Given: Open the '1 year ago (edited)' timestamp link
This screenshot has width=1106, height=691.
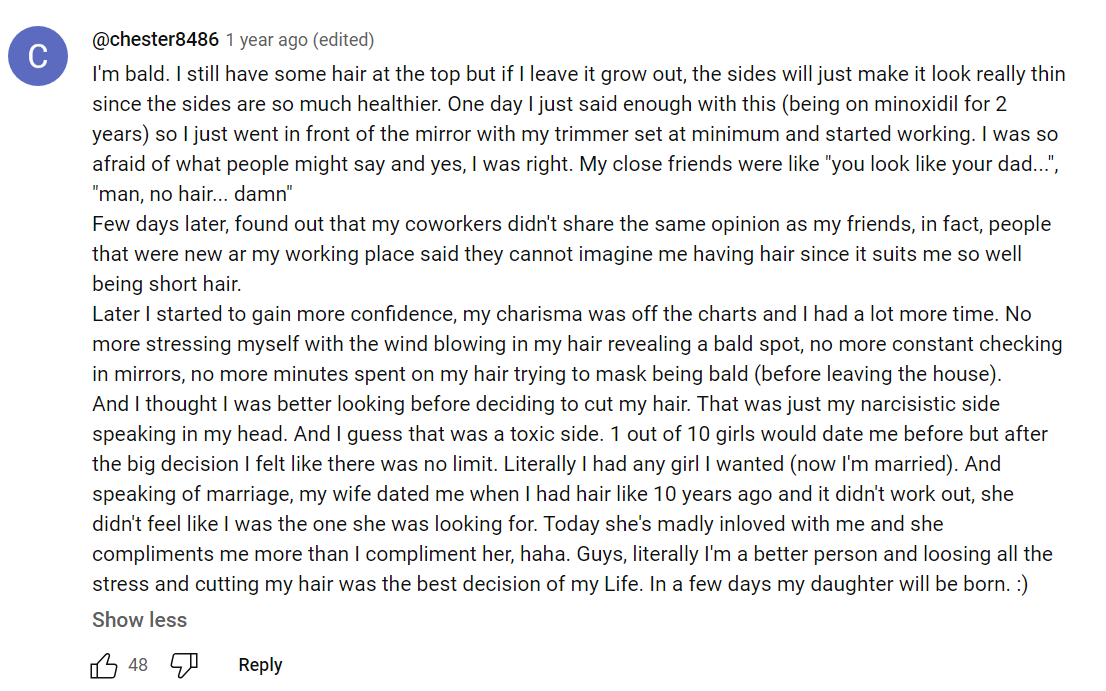Looking at the screenshot, I should tap(300, 40).
